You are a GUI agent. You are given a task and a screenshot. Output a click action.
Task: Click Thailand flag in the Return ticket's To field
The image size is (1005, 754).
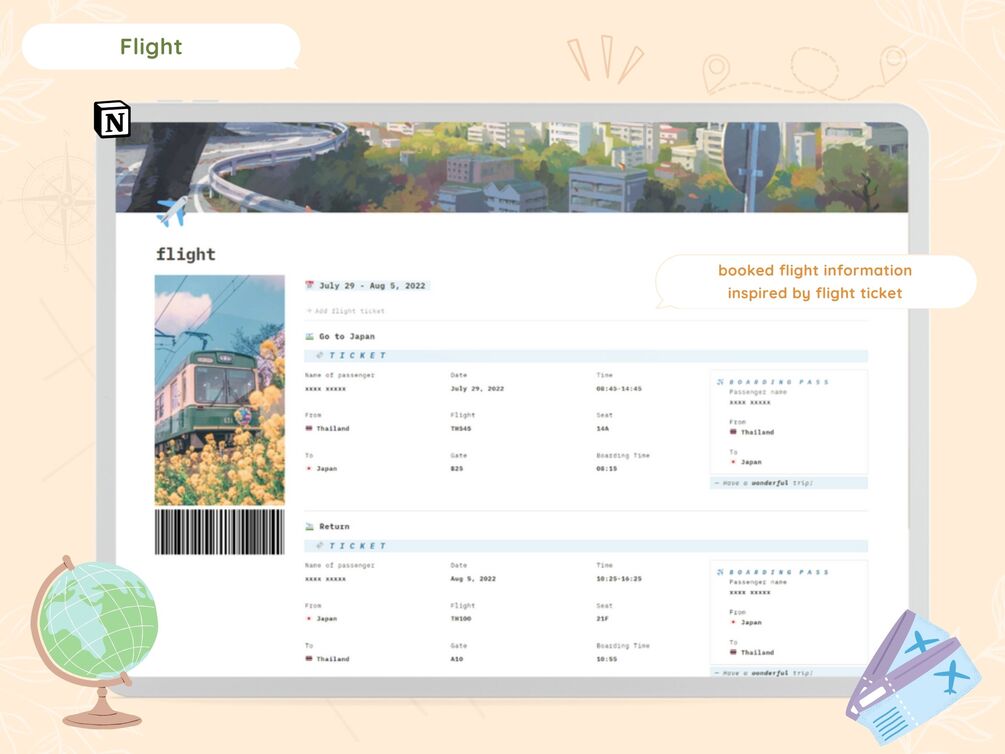(309, 658)
